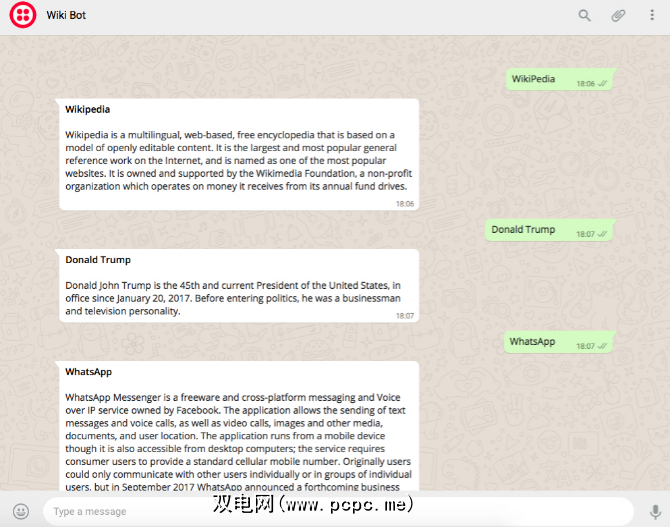The width and height of the screenshot is (670, 527).
Task: Click the bold 'WhatsApp' reply heading
Action: coord(88,372)
